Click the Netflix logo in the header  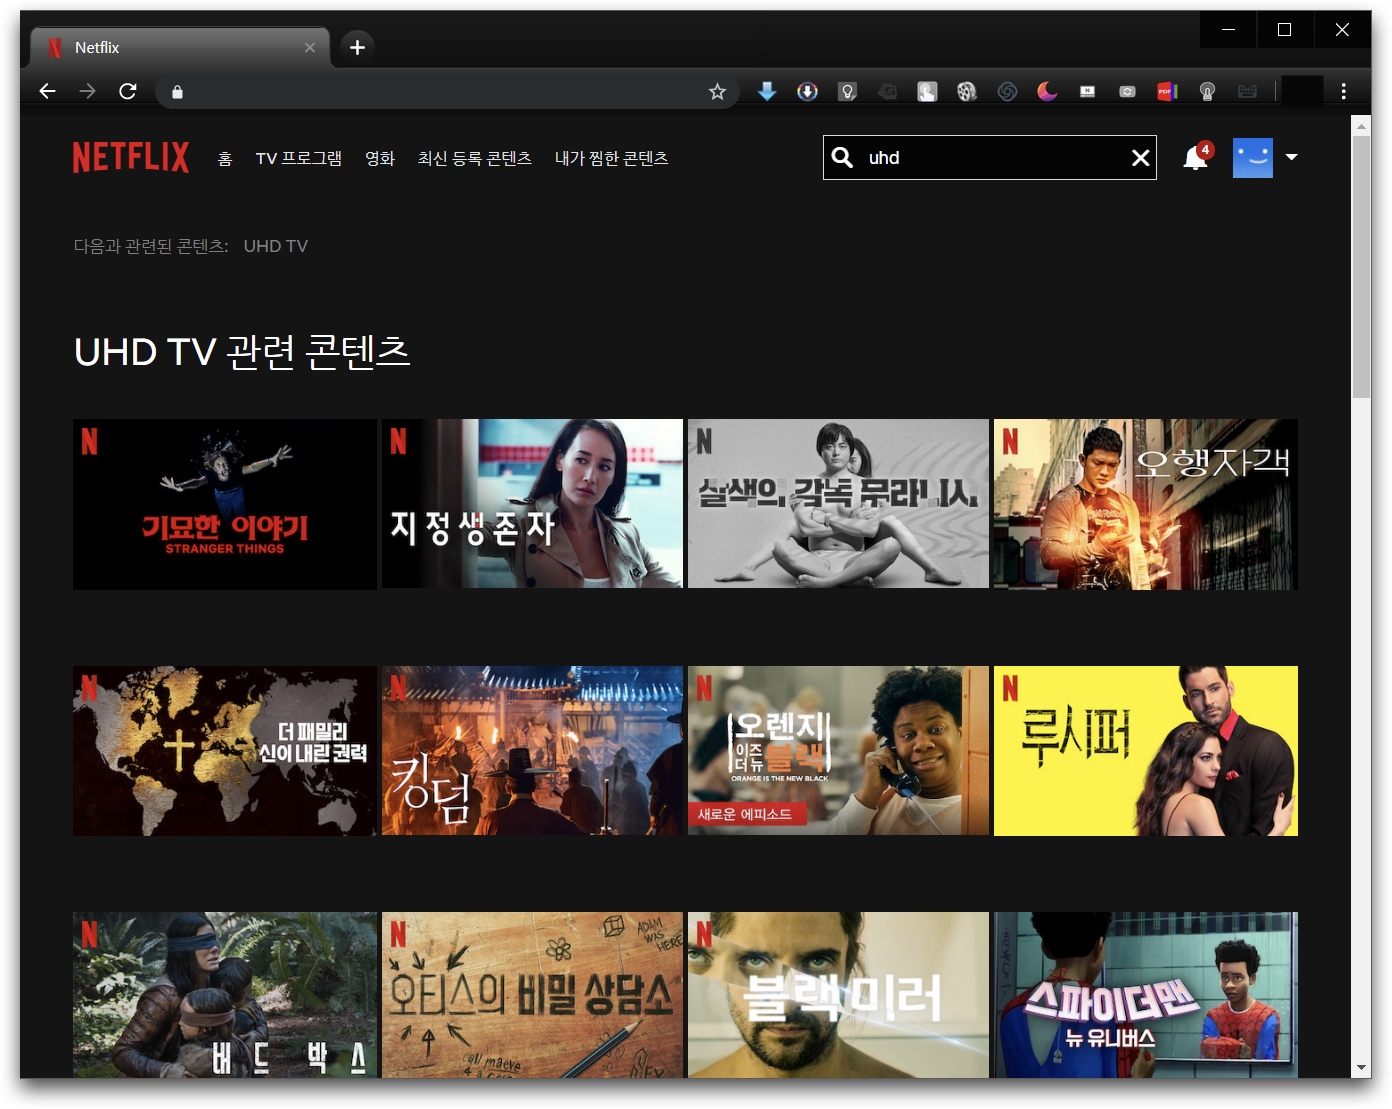[131, 157]
